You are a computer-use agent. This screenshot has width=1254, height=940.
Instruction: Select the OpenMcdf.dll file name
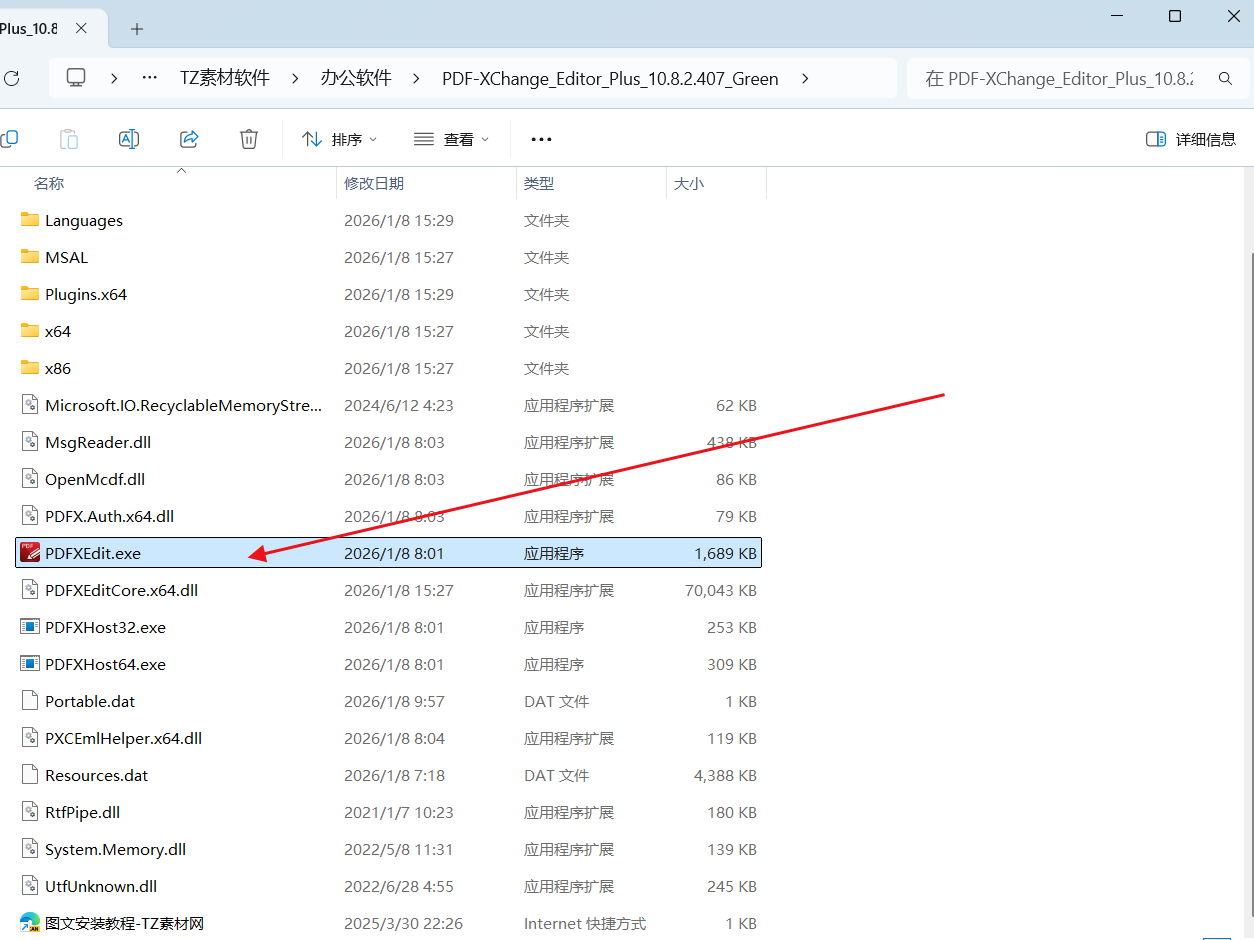pyautogui.click(x=95, y=479)
